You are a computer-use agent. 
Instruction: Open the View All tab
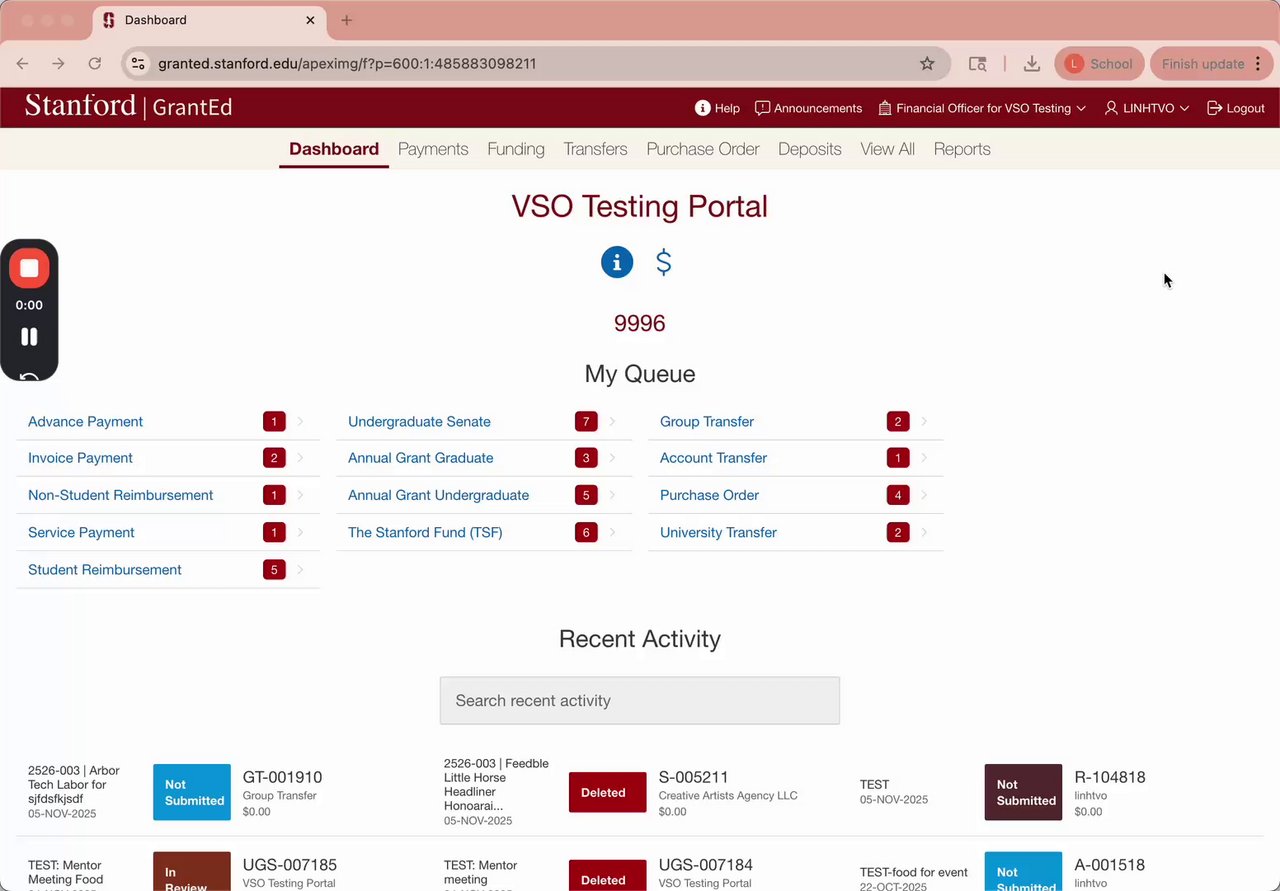click(x=888, y=149)
